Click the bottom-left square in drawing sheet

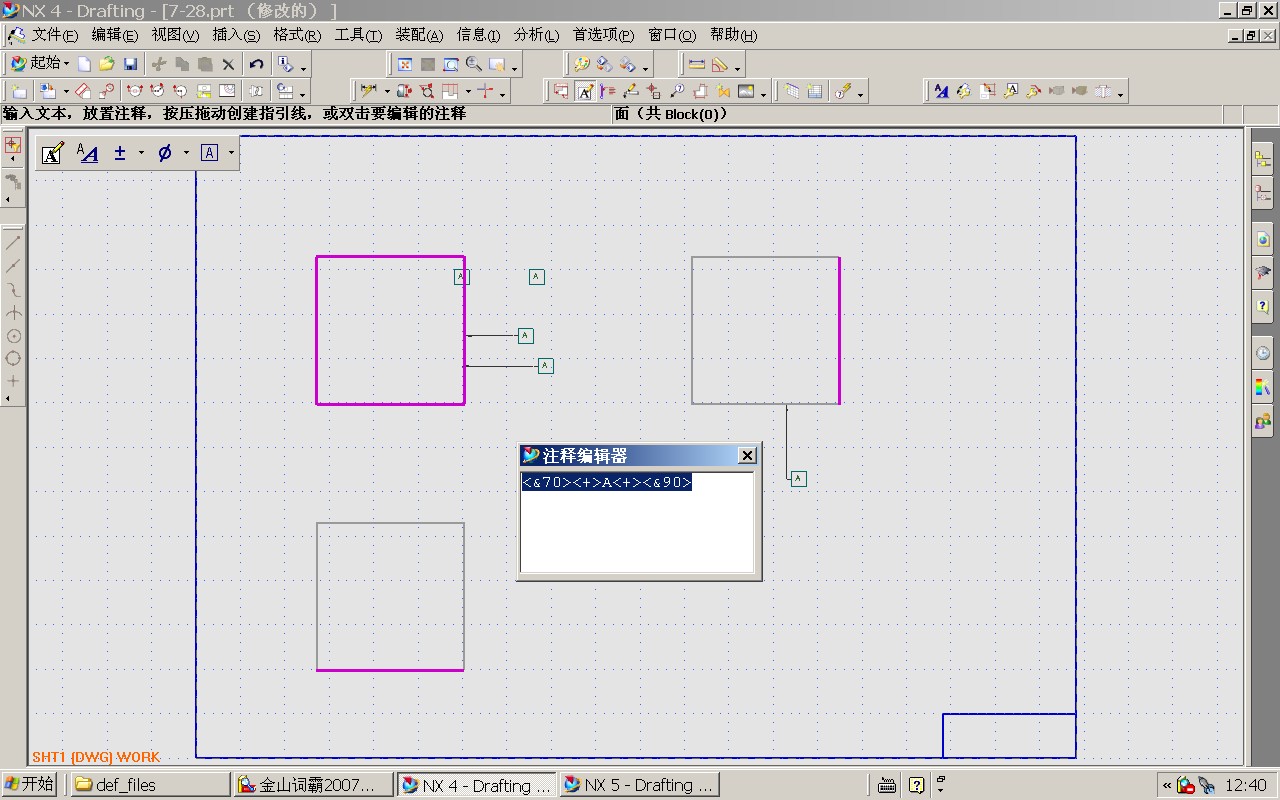pyautogui.click(x=390, y=596)
